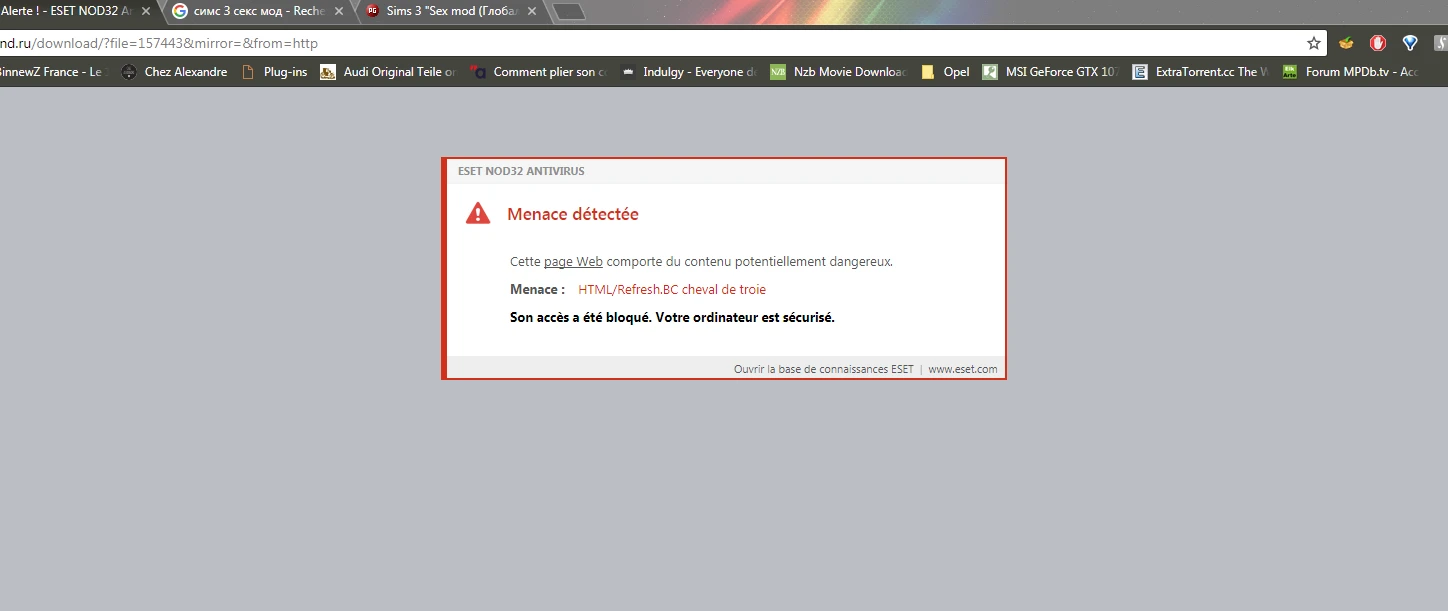Open the Opel bookmarks folder
The width and height of the screenshot is (1448, 611).
click(945, 72)
